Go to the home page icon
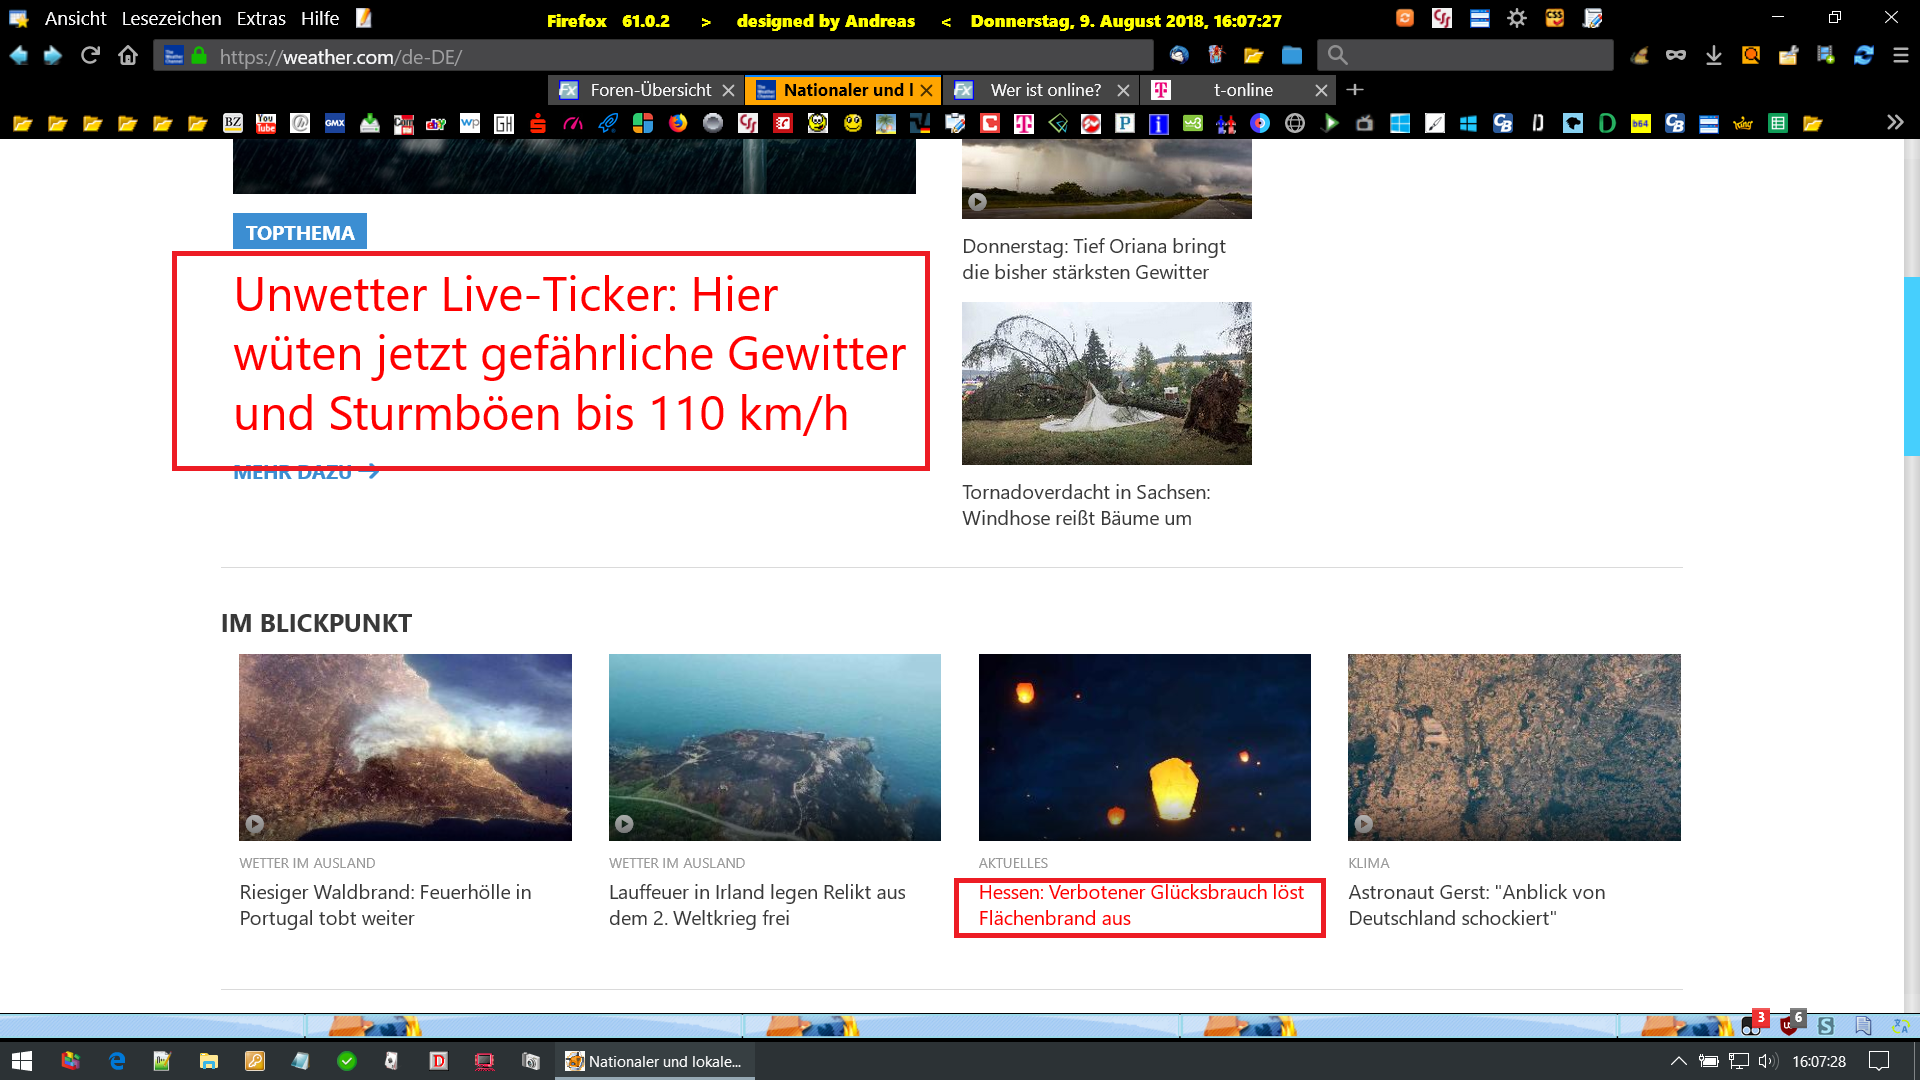Screen dimensions: 1920x1080 tap(128, 56)
